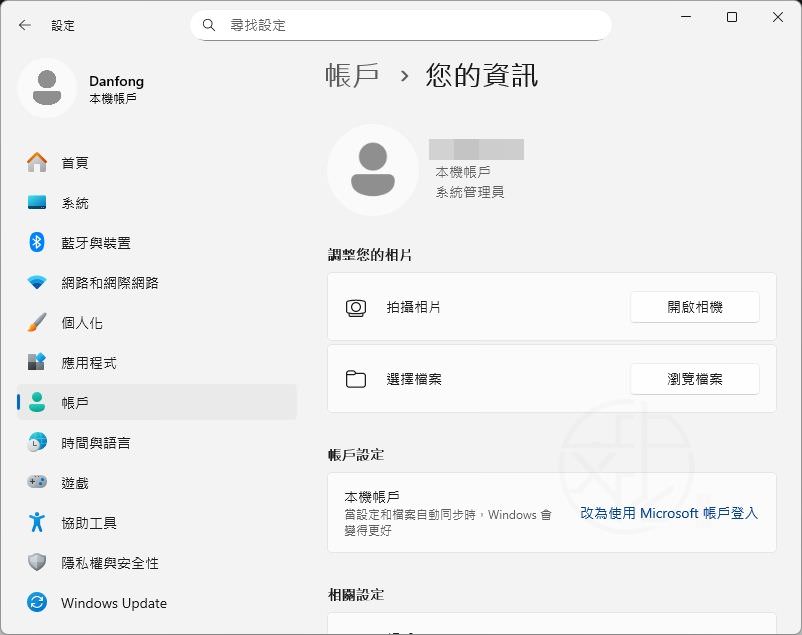Viewport: 802px width, 635px height.
Task: Click the 帳戶 breadcrumb link
Action: click(352, 75)
